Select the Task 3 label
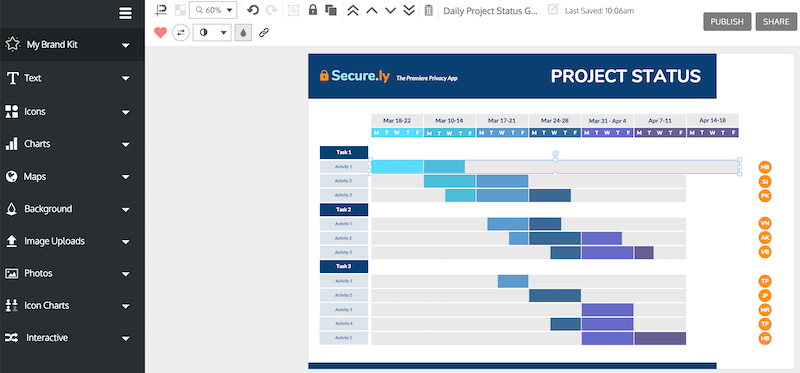The height and width of the screenshot is (373, 800). 344,266
